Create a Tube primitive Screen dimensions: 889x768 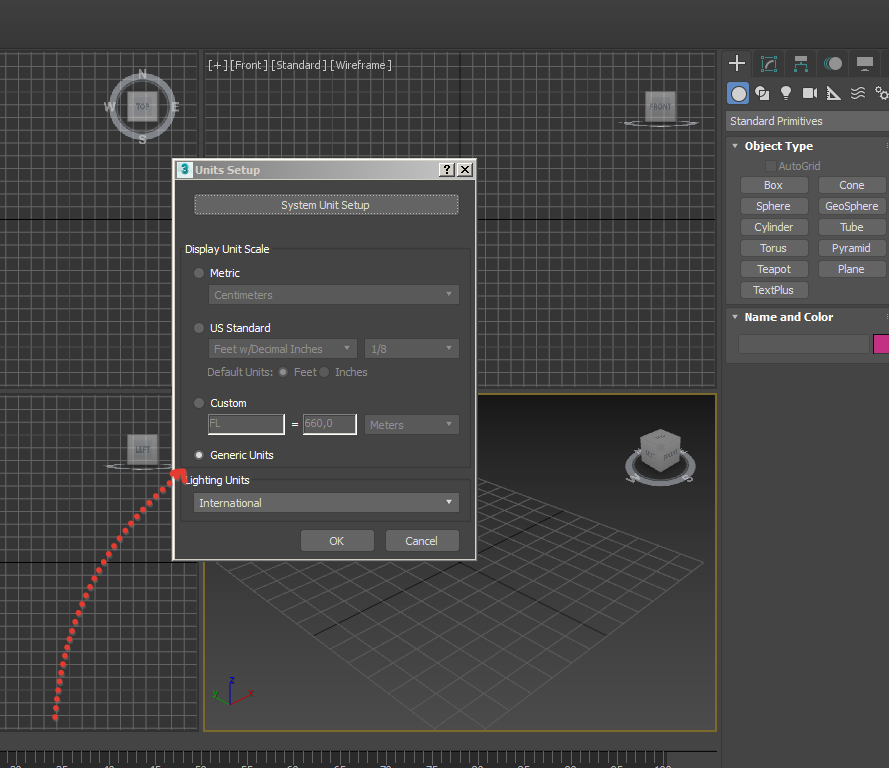click(x=852, y=227)
